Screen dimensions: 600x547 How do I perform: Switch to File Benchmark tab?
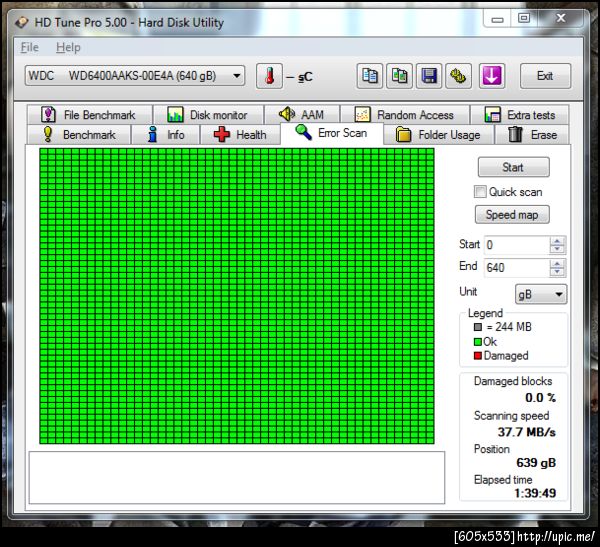coord(89,115)
